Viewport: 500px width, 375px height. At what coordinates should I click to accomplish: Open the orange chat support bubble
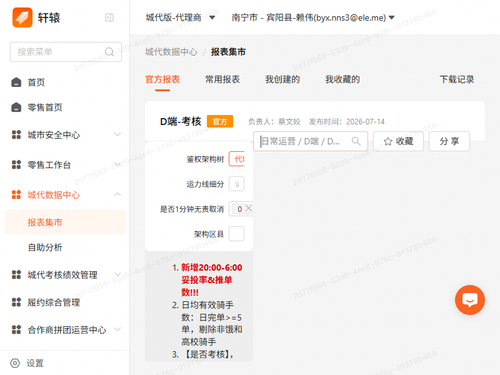click(x=470, y=300)
